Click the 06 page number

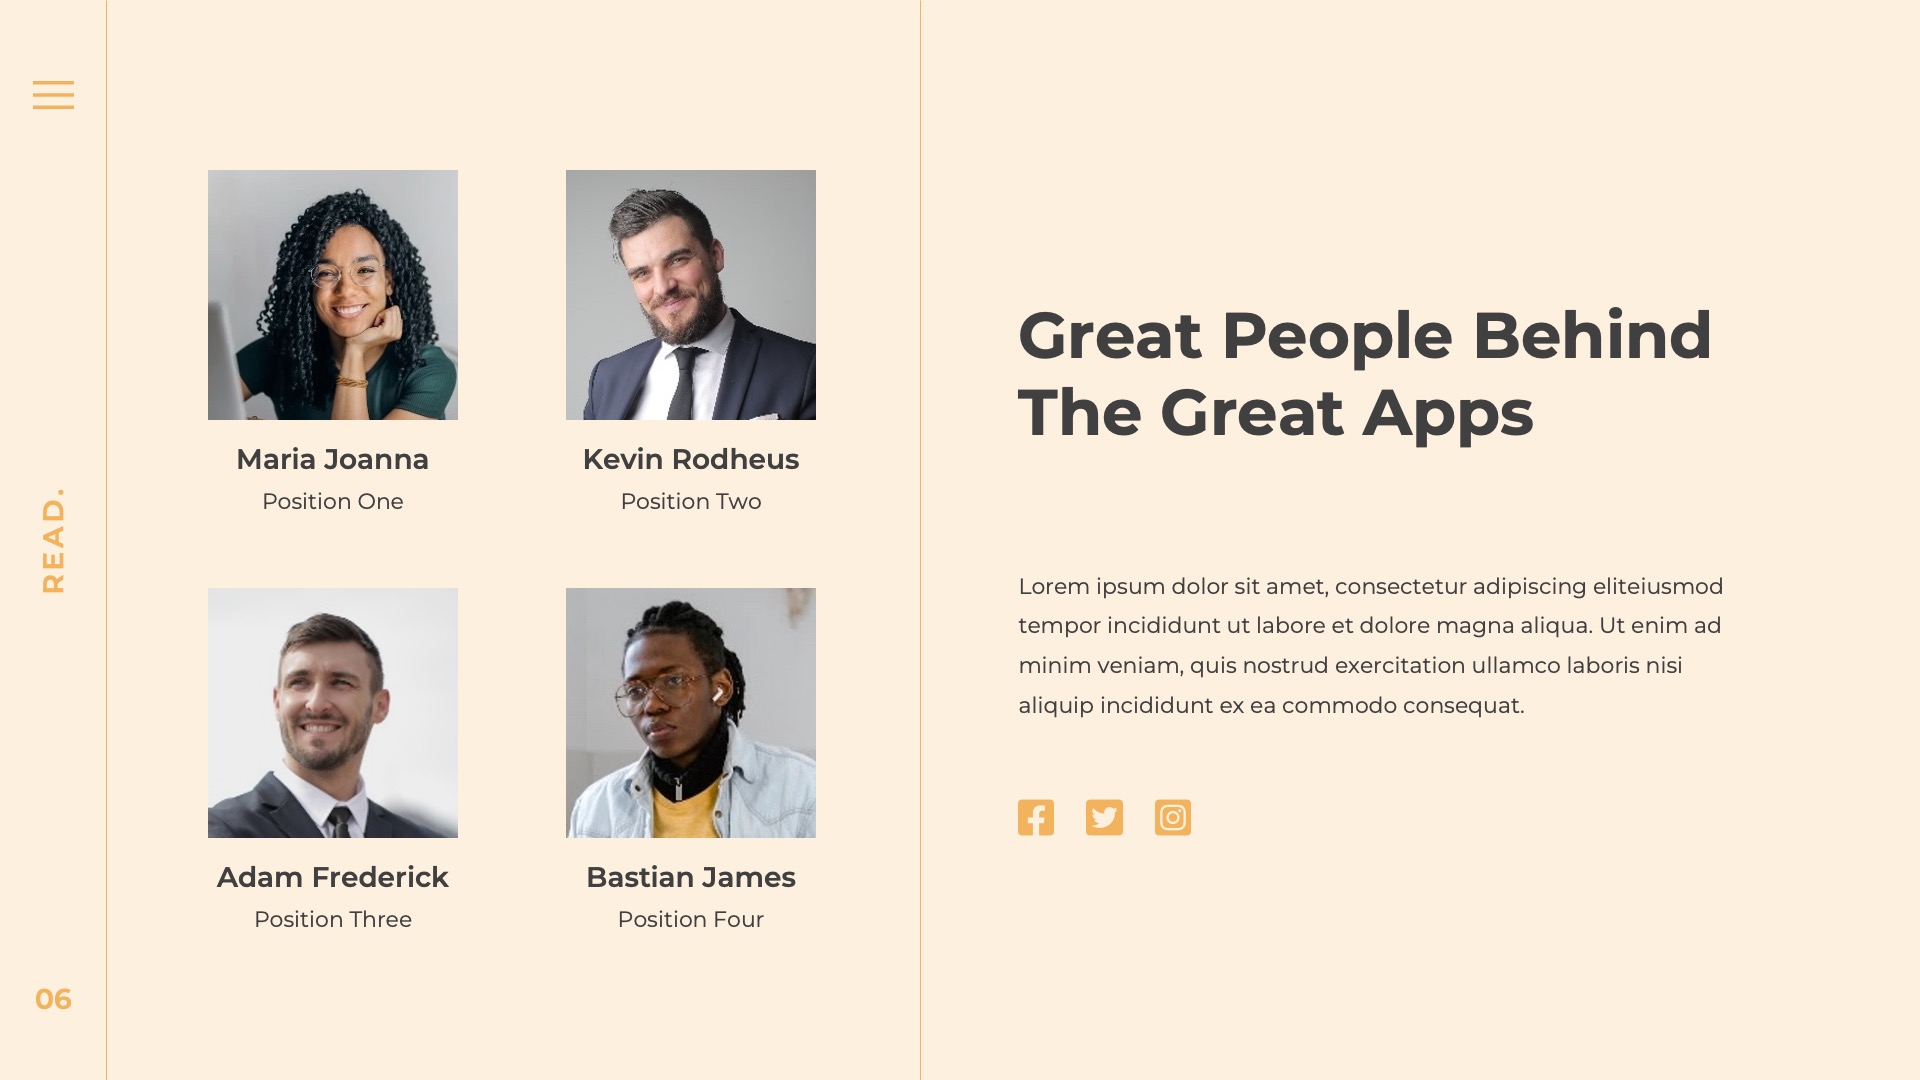[53, 999]
